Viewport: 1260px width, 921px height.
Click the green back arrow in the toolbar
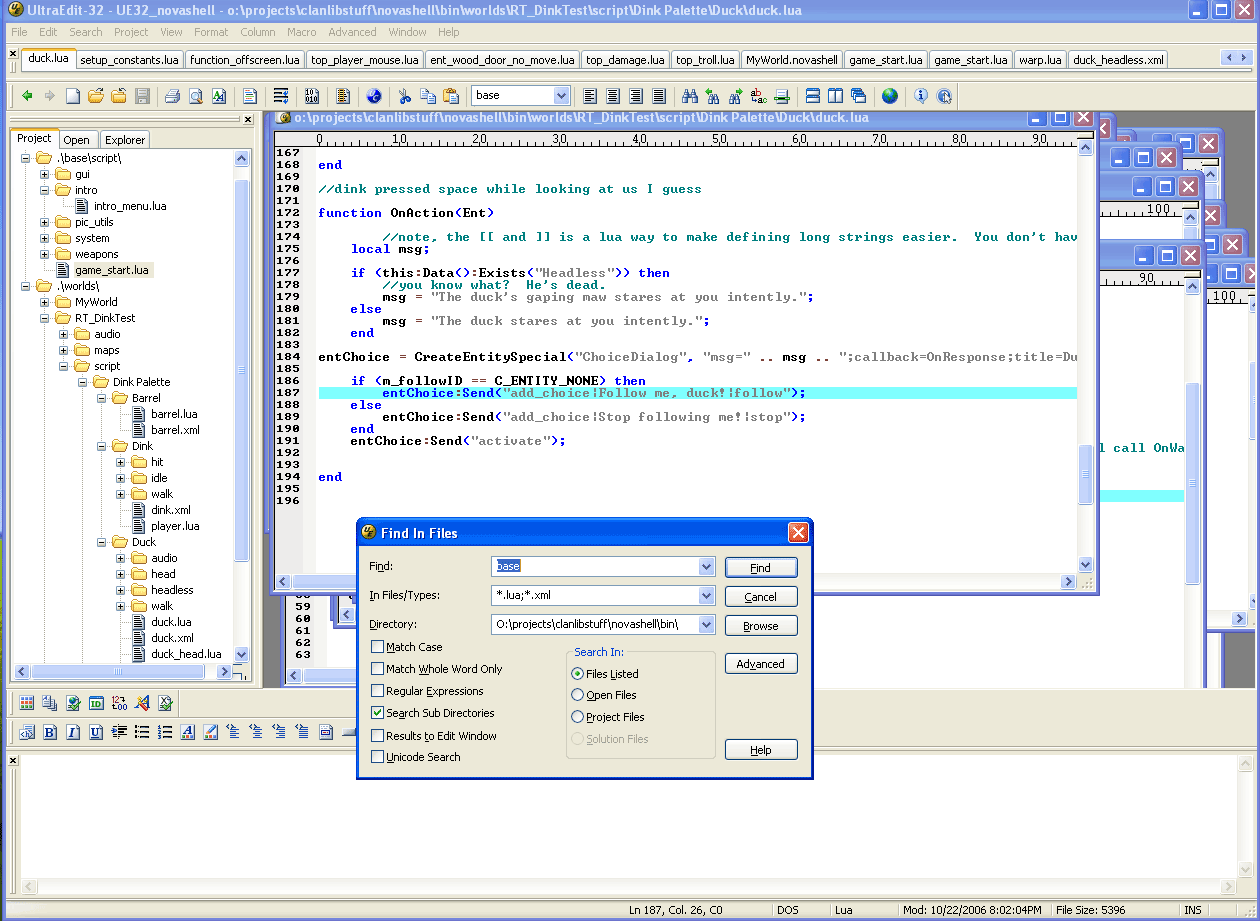point(27,96)
